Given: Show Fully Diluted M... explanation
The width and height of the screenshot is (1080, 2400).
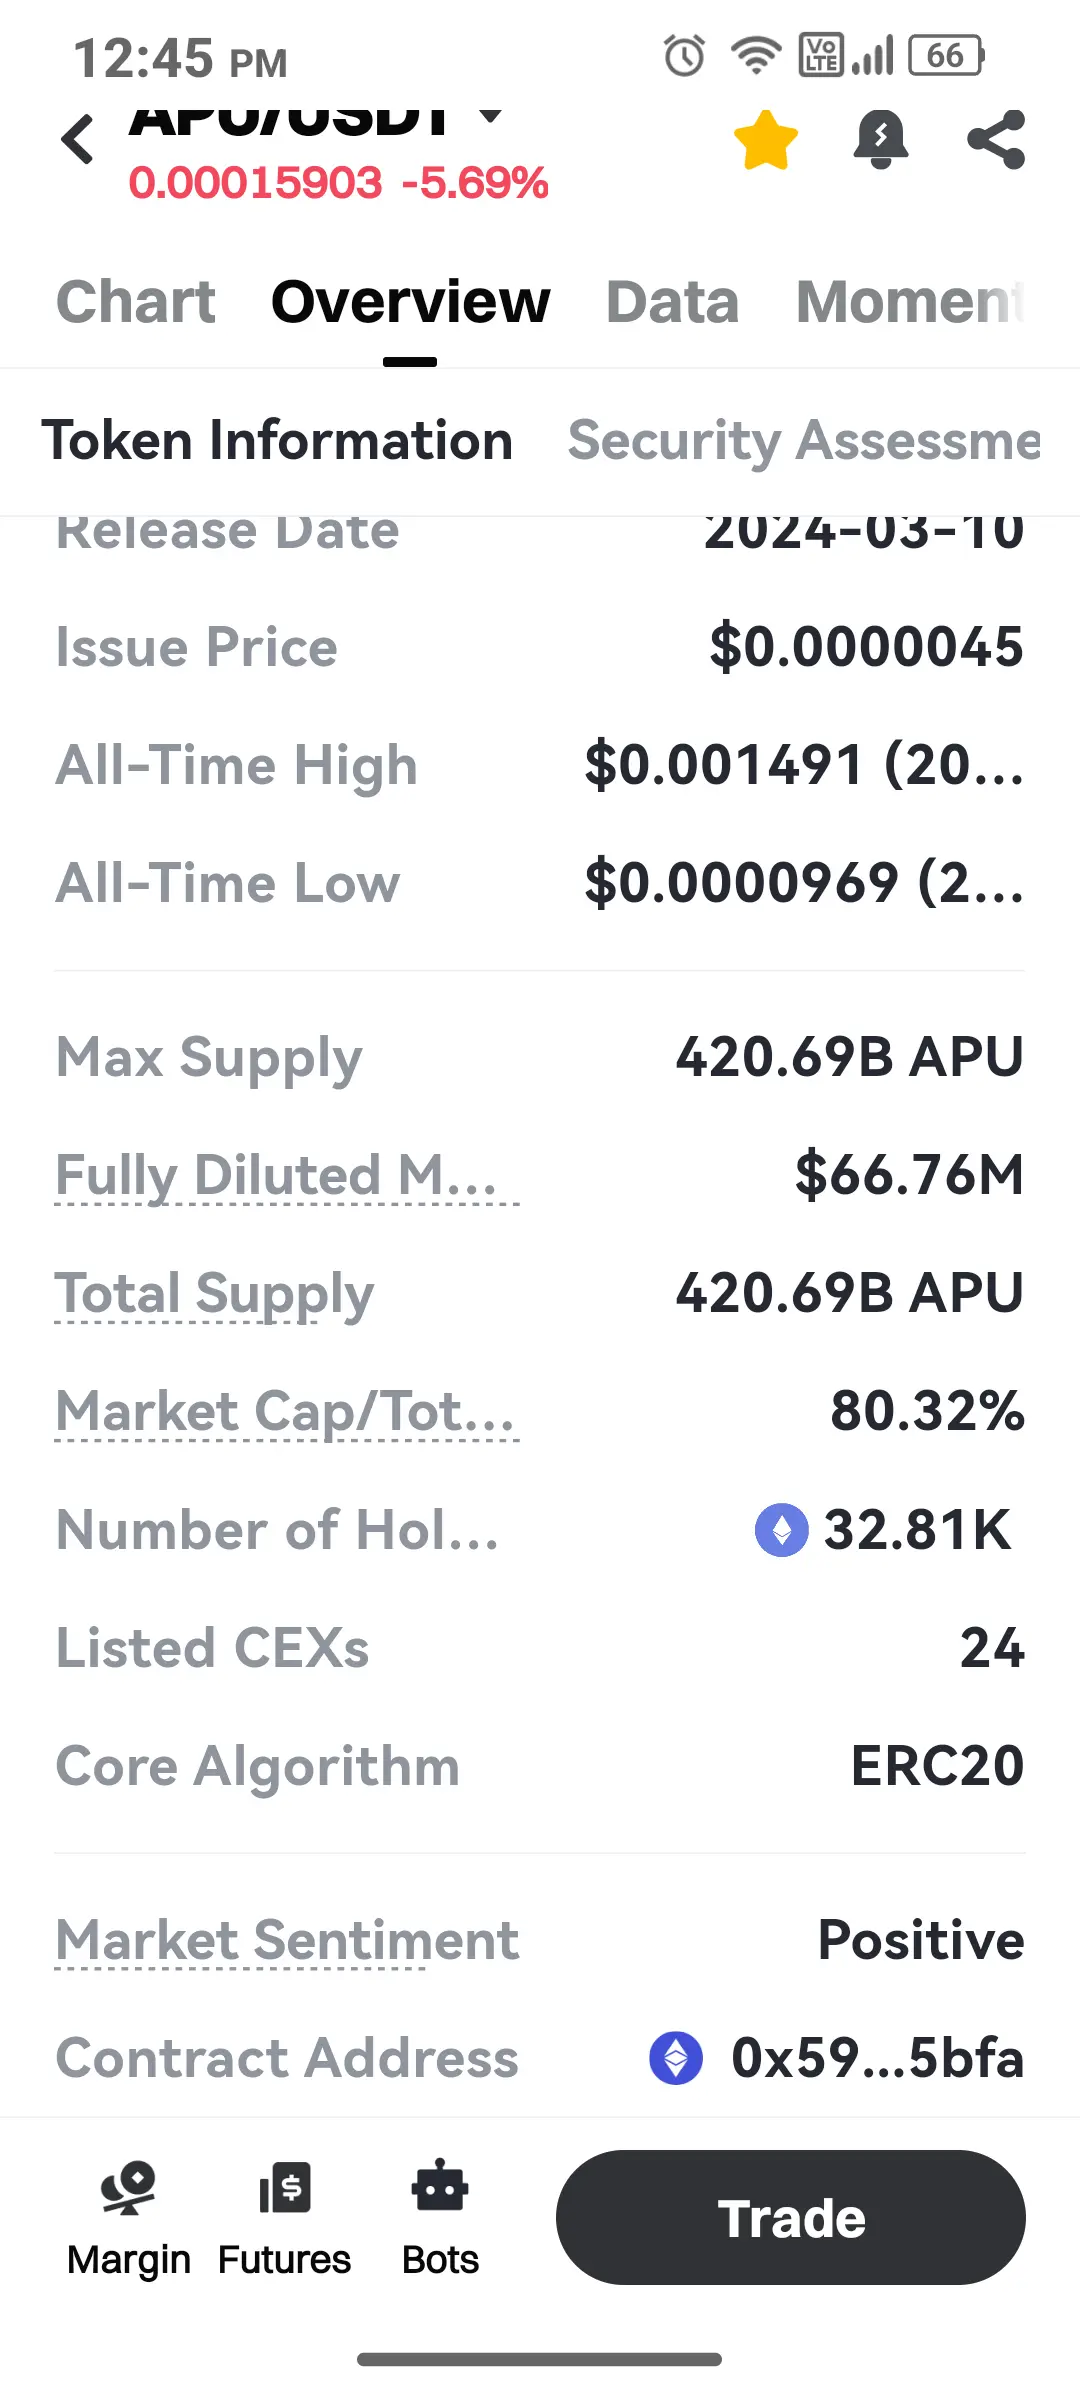Looking at the screenshot, I should (x=287, y=1175).
